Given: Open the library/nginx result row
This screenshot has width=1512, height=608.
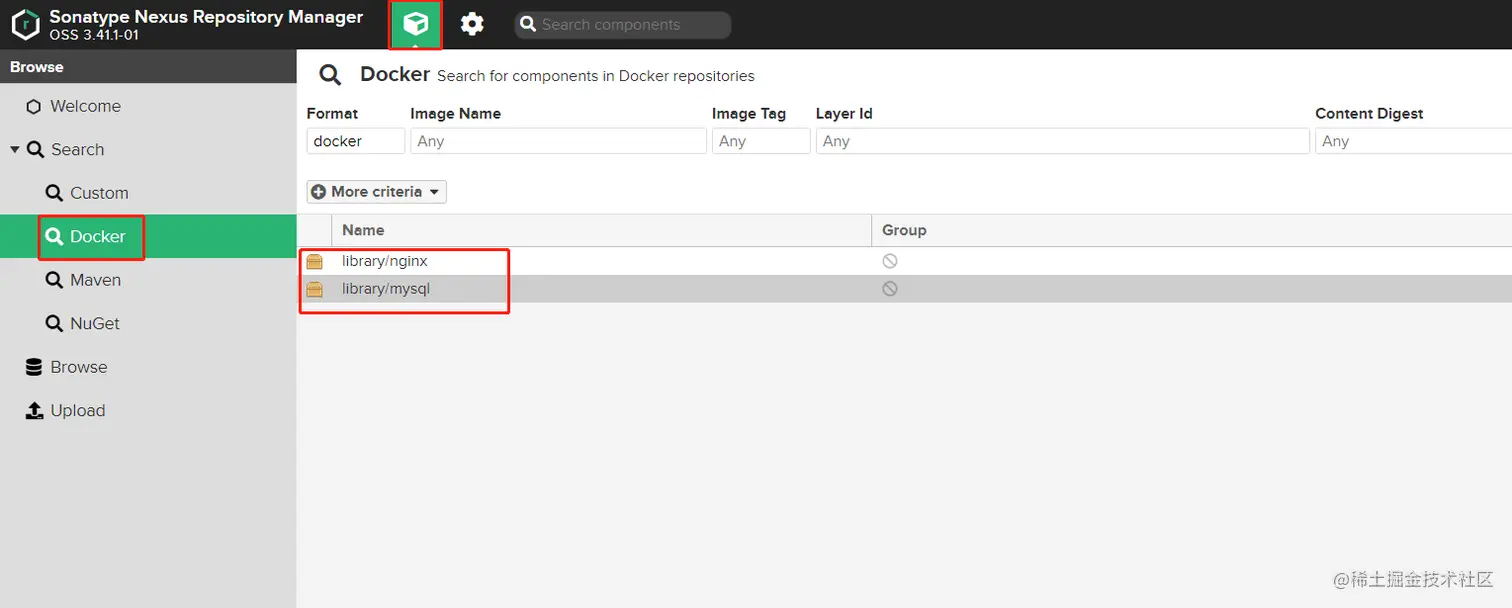Looking at the screenshot, I should point(905,261).
